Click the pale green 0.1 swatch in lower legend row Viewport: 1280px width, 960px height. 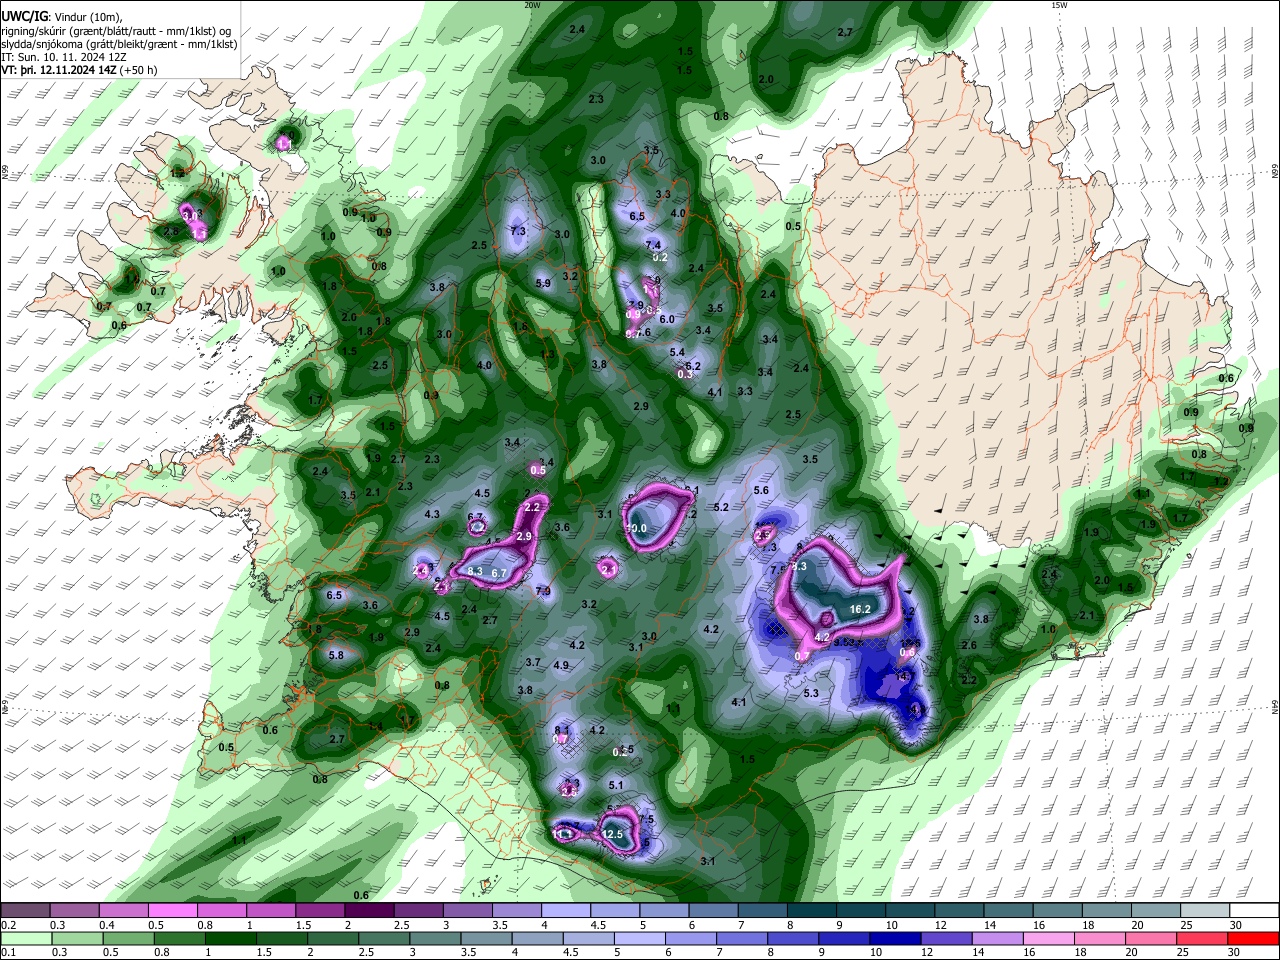26,938
